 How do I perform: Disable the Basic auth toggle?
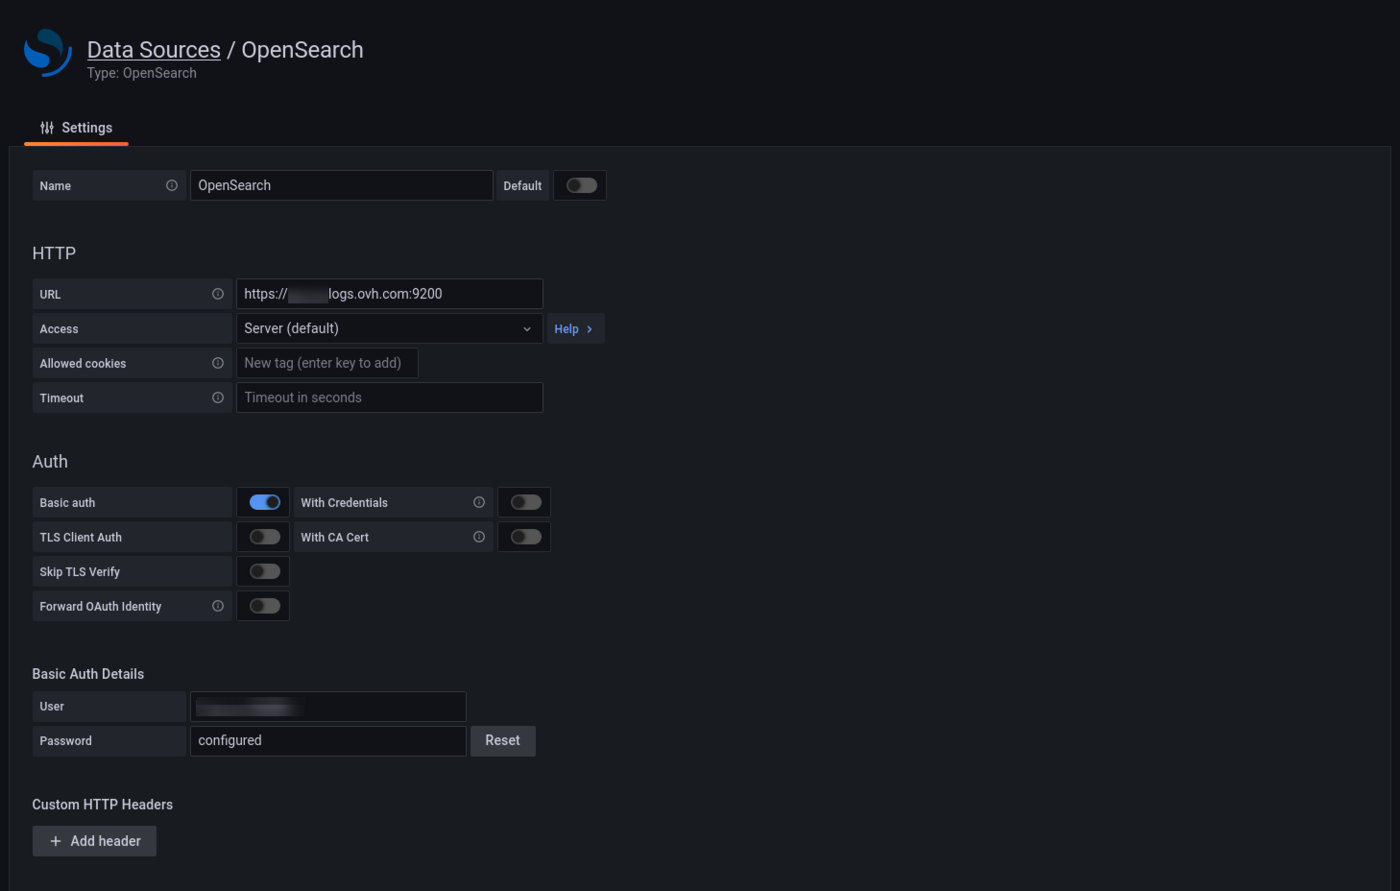(264, 503)
